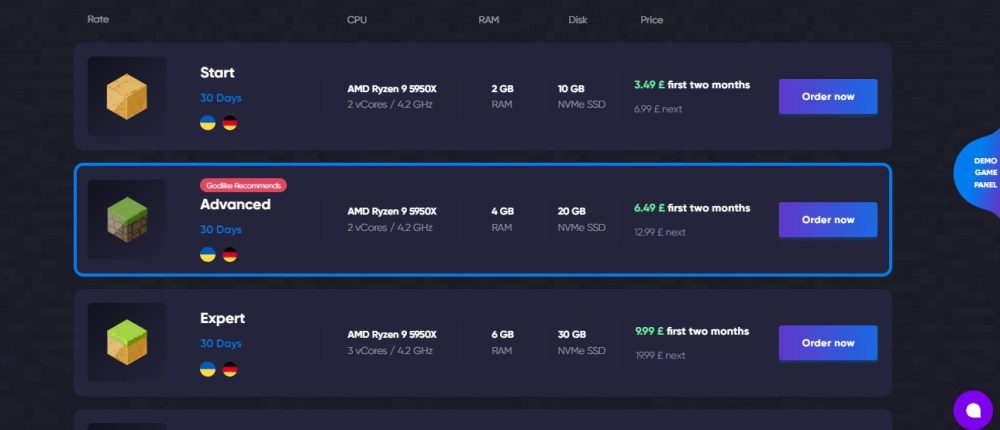Click the 6.99 £ next price
1000x430 pixels.
pos(658,109)
